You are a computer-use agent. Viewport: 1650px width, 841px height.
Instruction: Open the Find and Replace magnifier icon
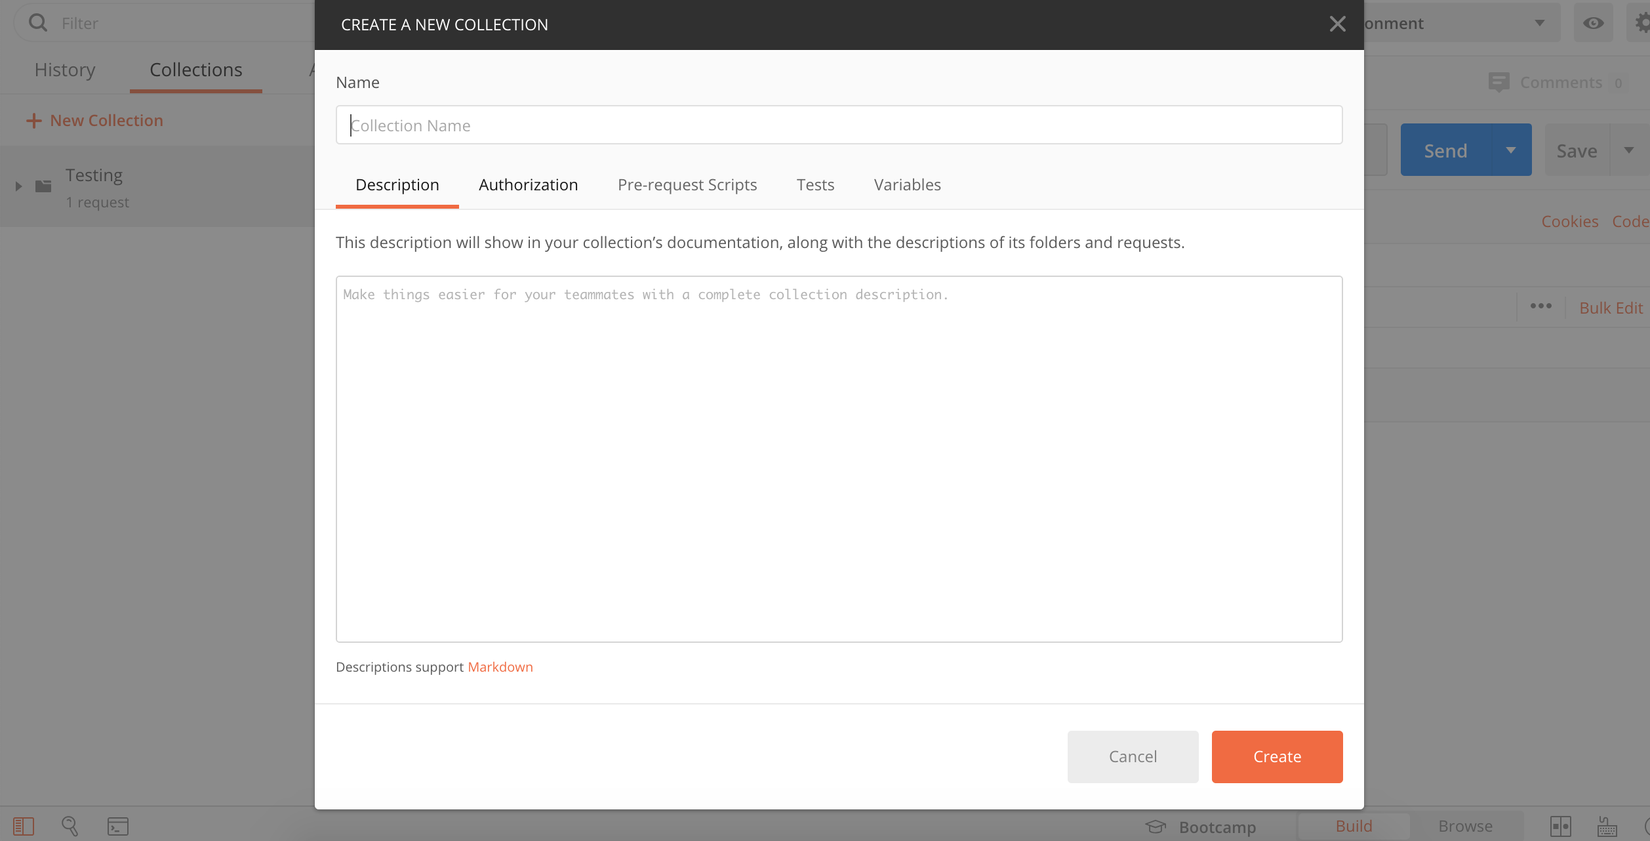pos(70,826)
